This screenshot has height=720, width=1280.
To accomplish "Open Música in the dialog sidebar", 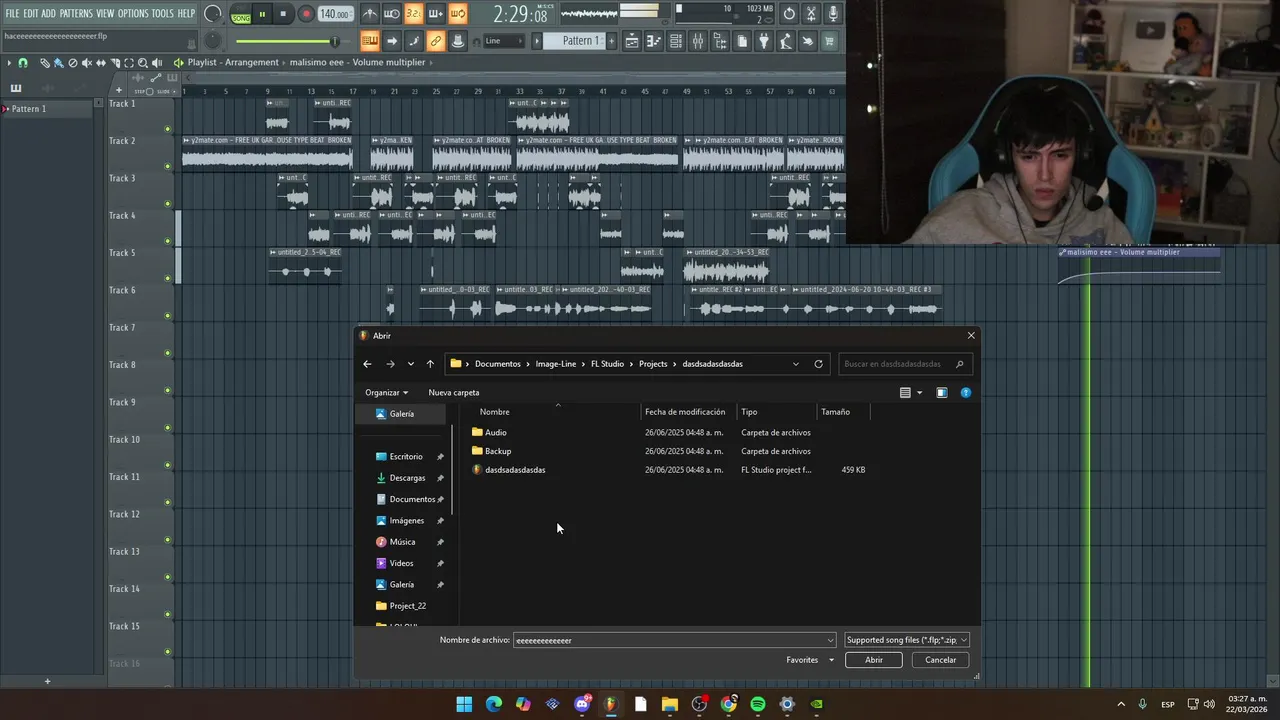I will (402, 542).
